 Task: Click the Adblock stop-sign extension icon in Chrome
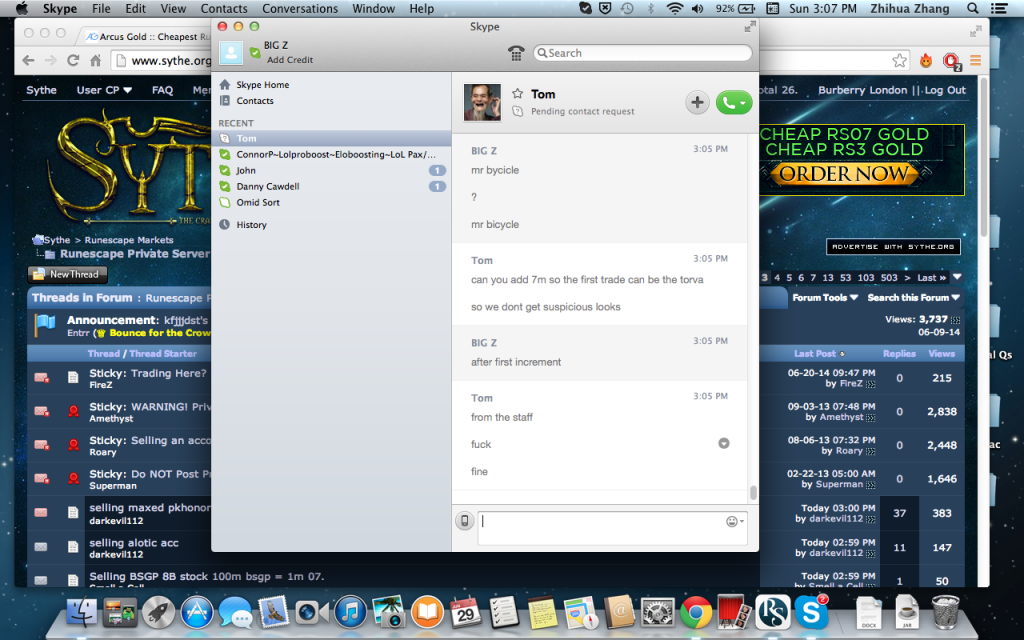click(x=951, y=61)
